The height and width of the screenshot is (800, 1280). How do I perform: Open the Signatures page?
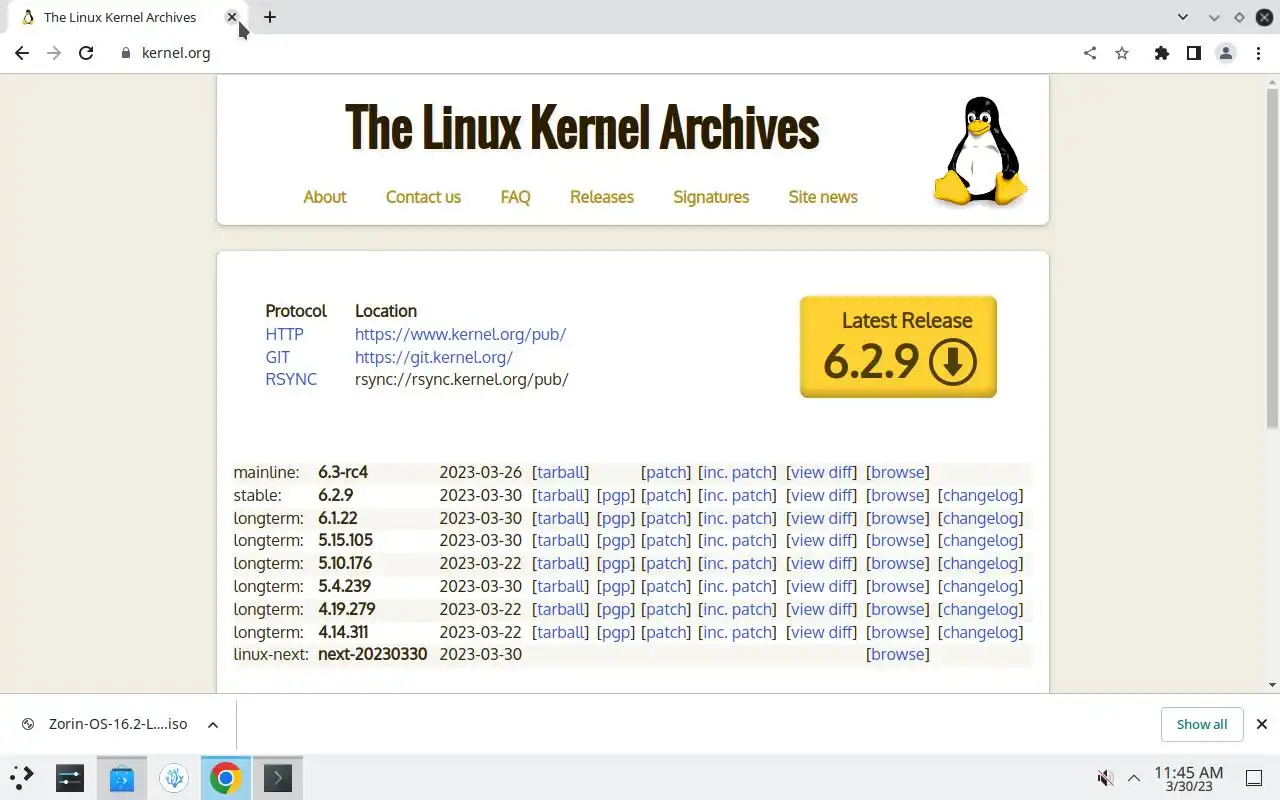click(x=711, y=197)
